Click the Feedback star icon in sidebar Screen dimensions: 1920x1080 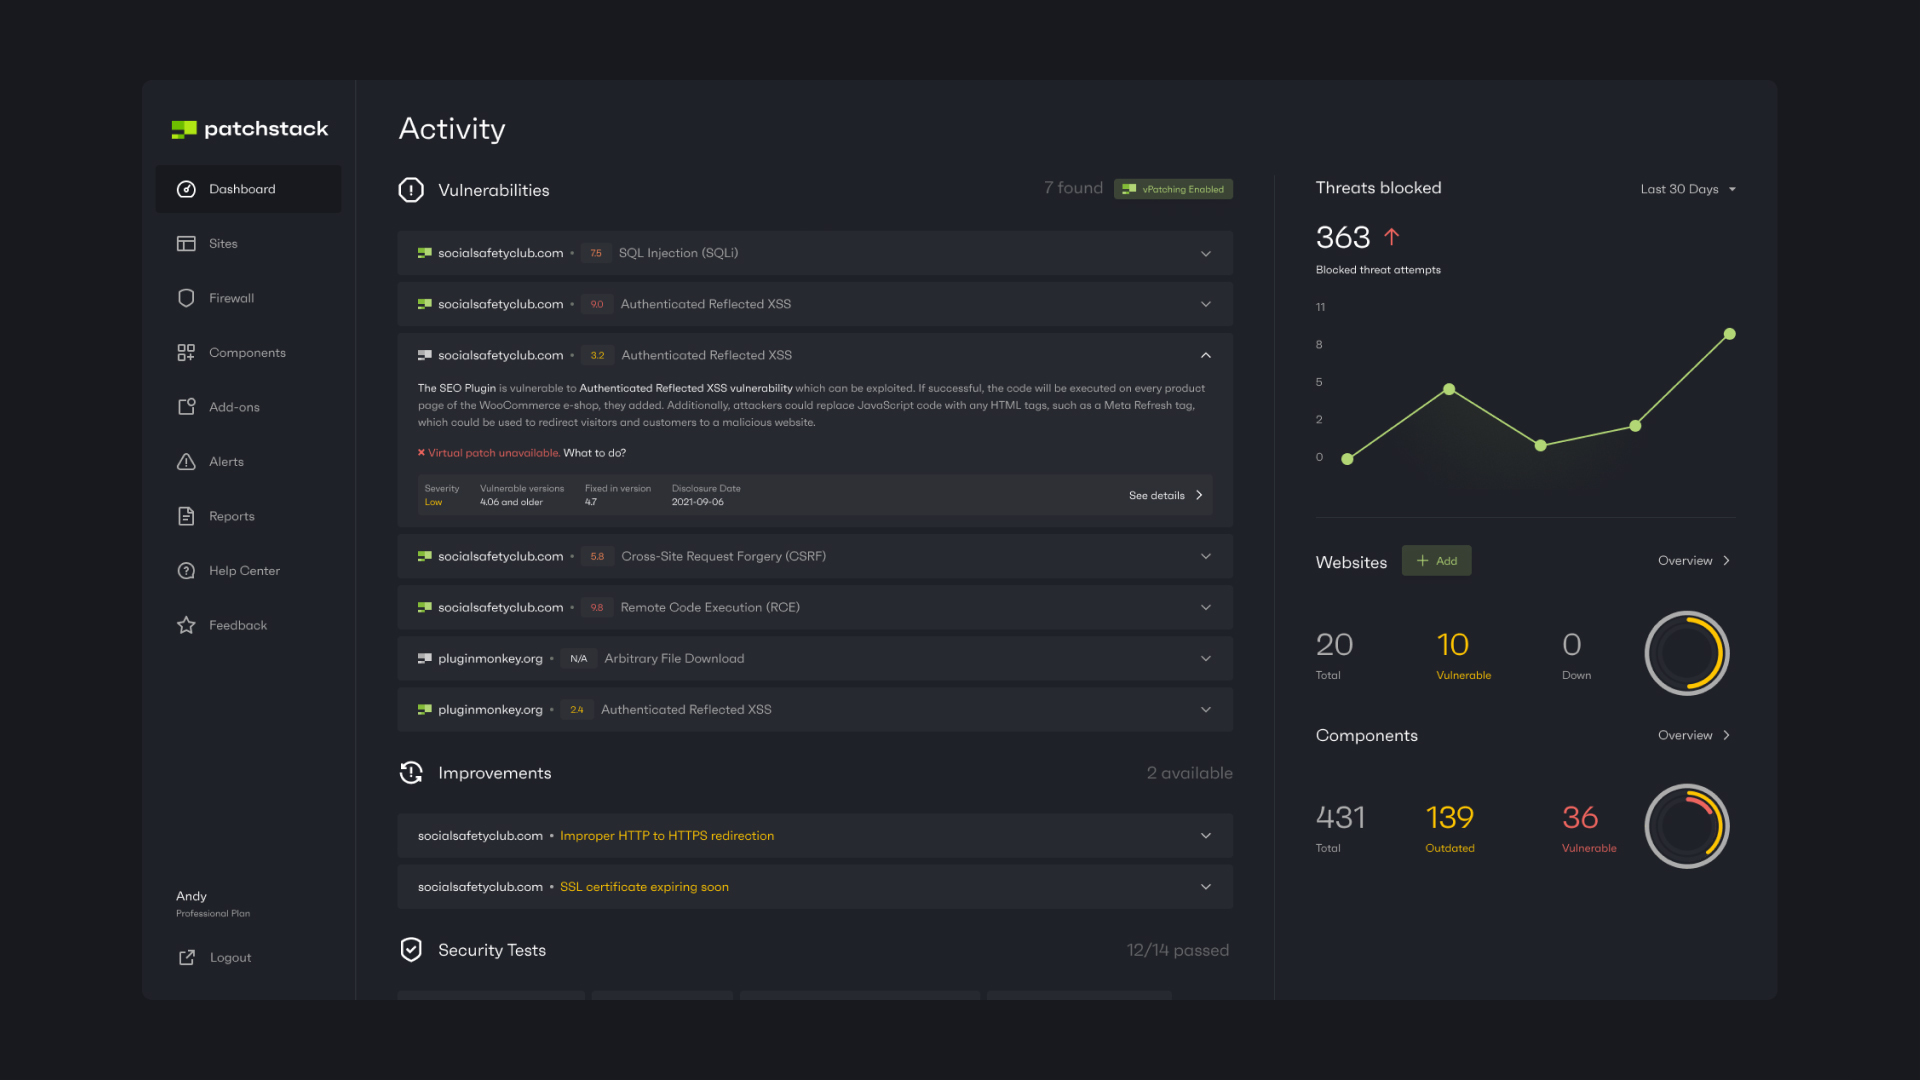186,625
